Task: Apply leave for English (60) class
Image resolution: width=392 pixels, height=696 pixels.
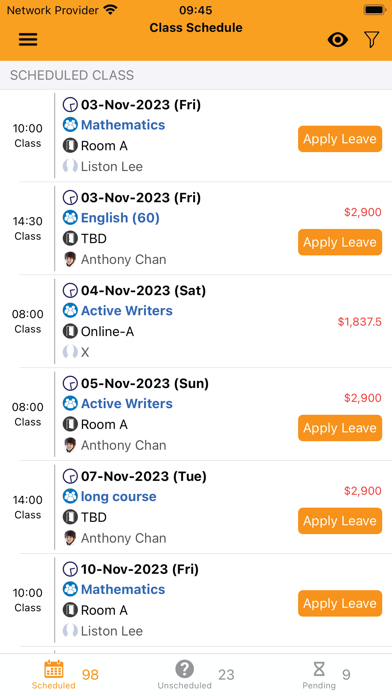Action: [x=340, y=242]
